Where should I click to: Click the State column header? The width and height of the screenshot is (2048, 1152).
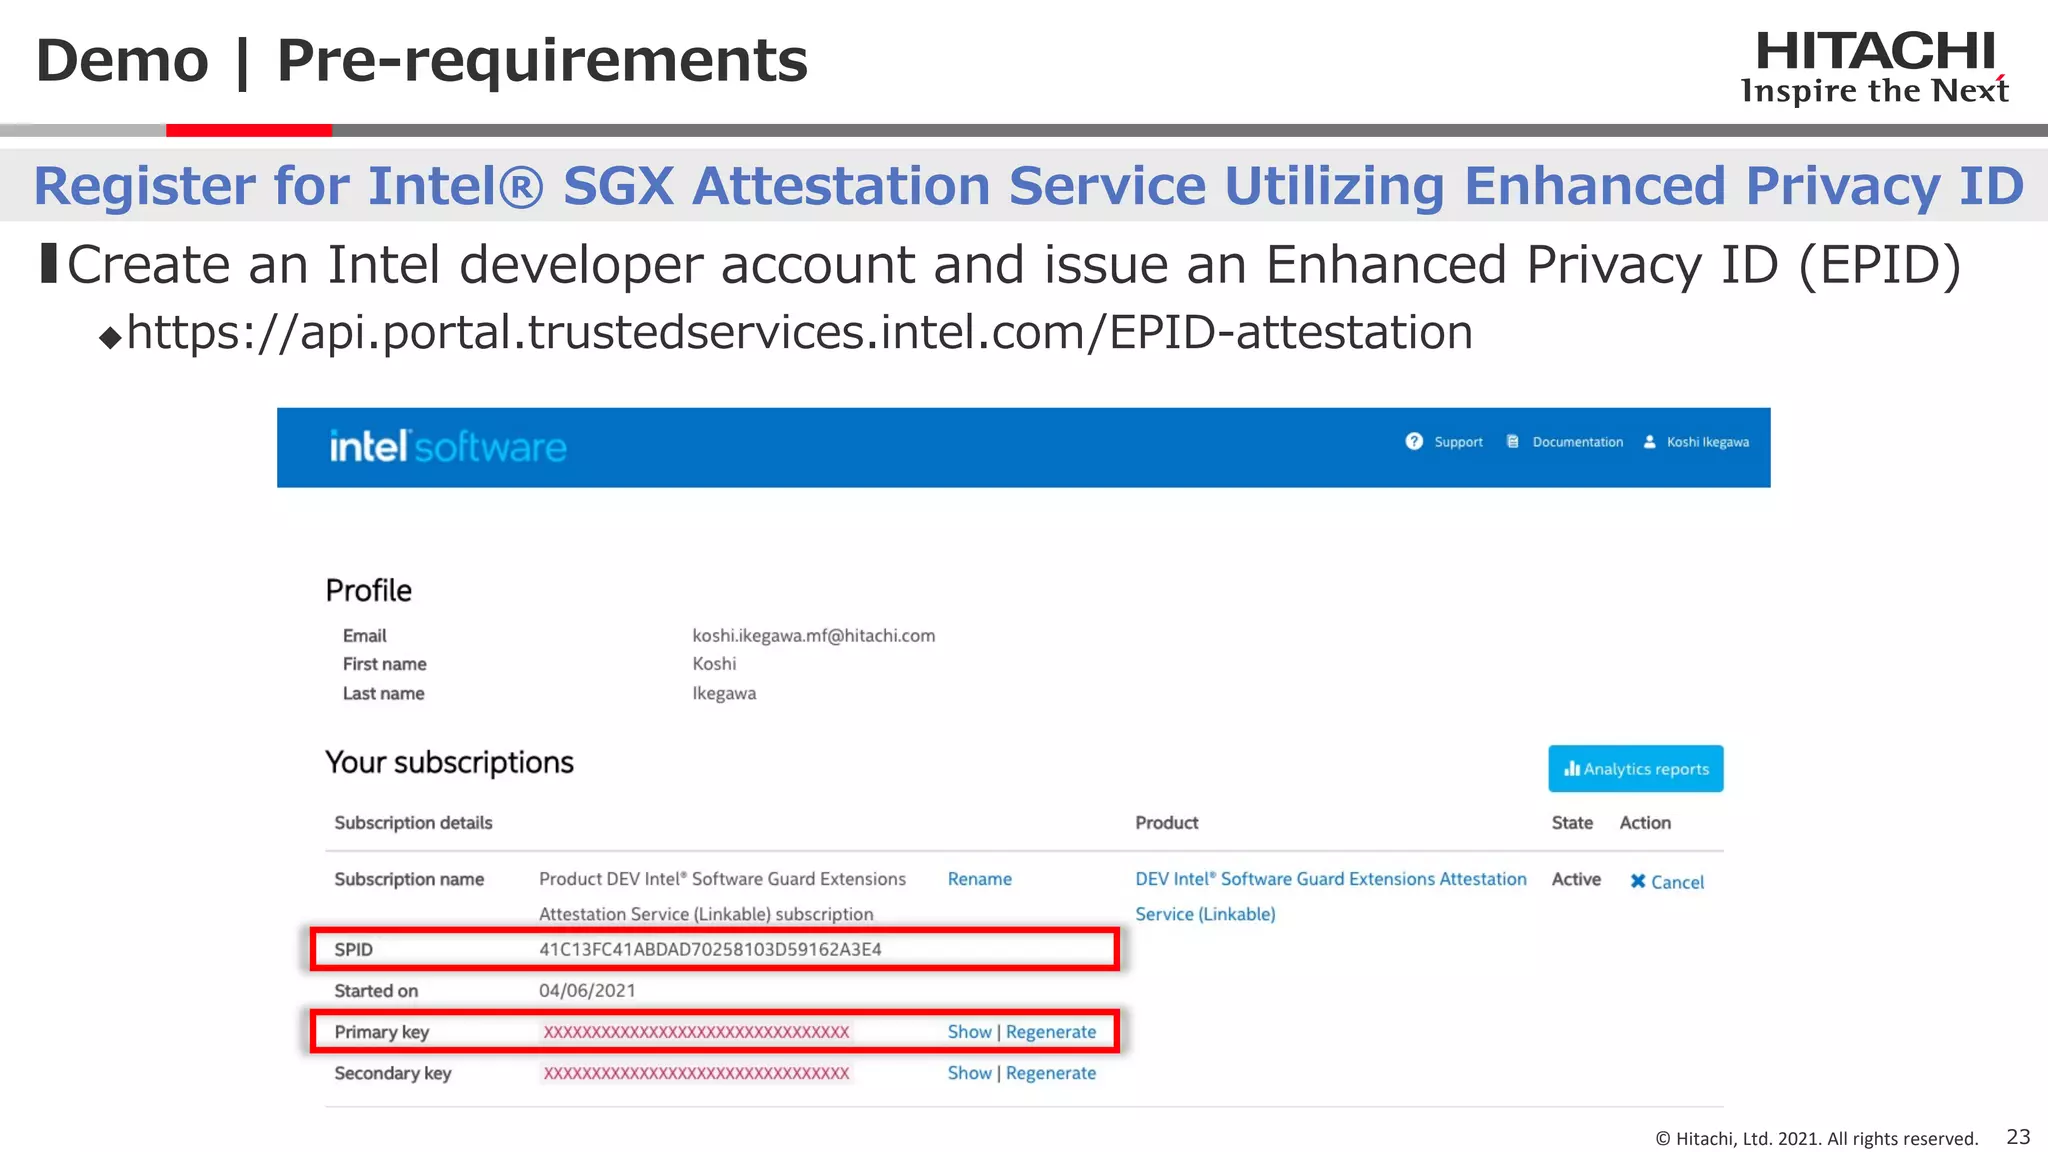[x=1572, y=823]
